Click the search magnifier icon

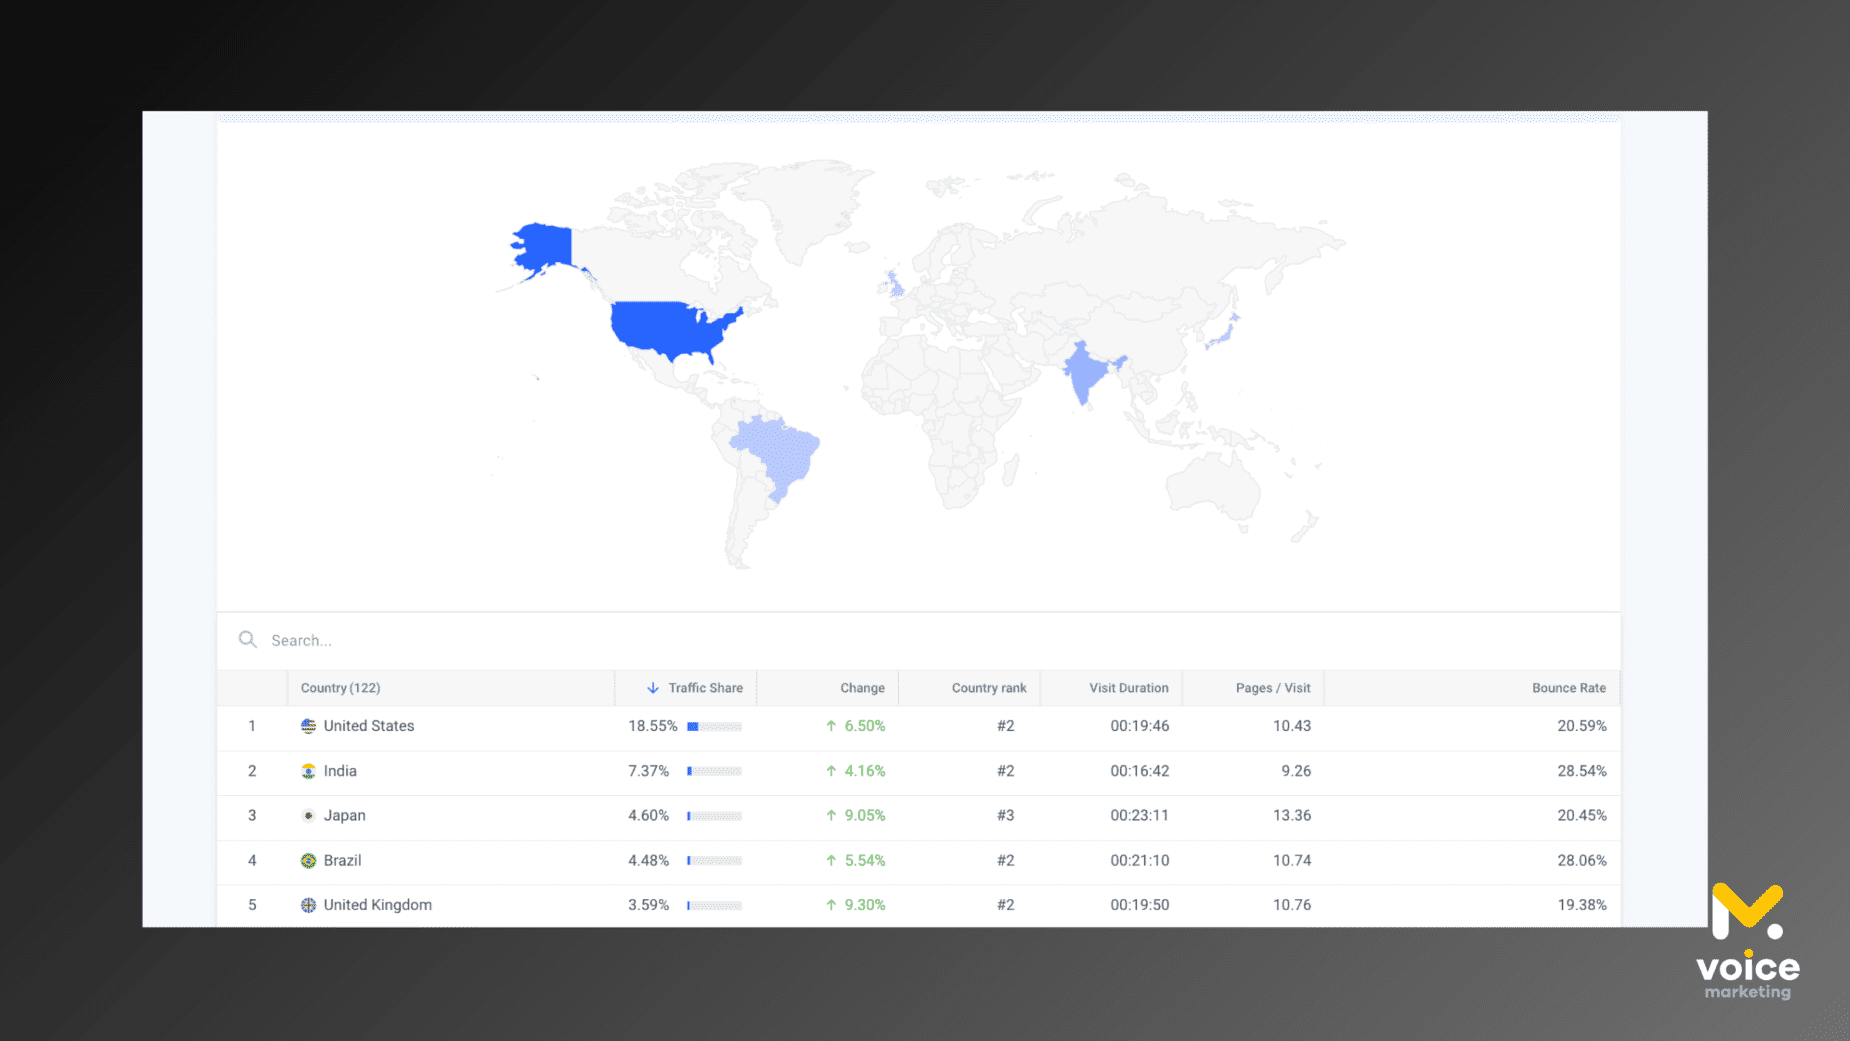click(x=247, y=639)
